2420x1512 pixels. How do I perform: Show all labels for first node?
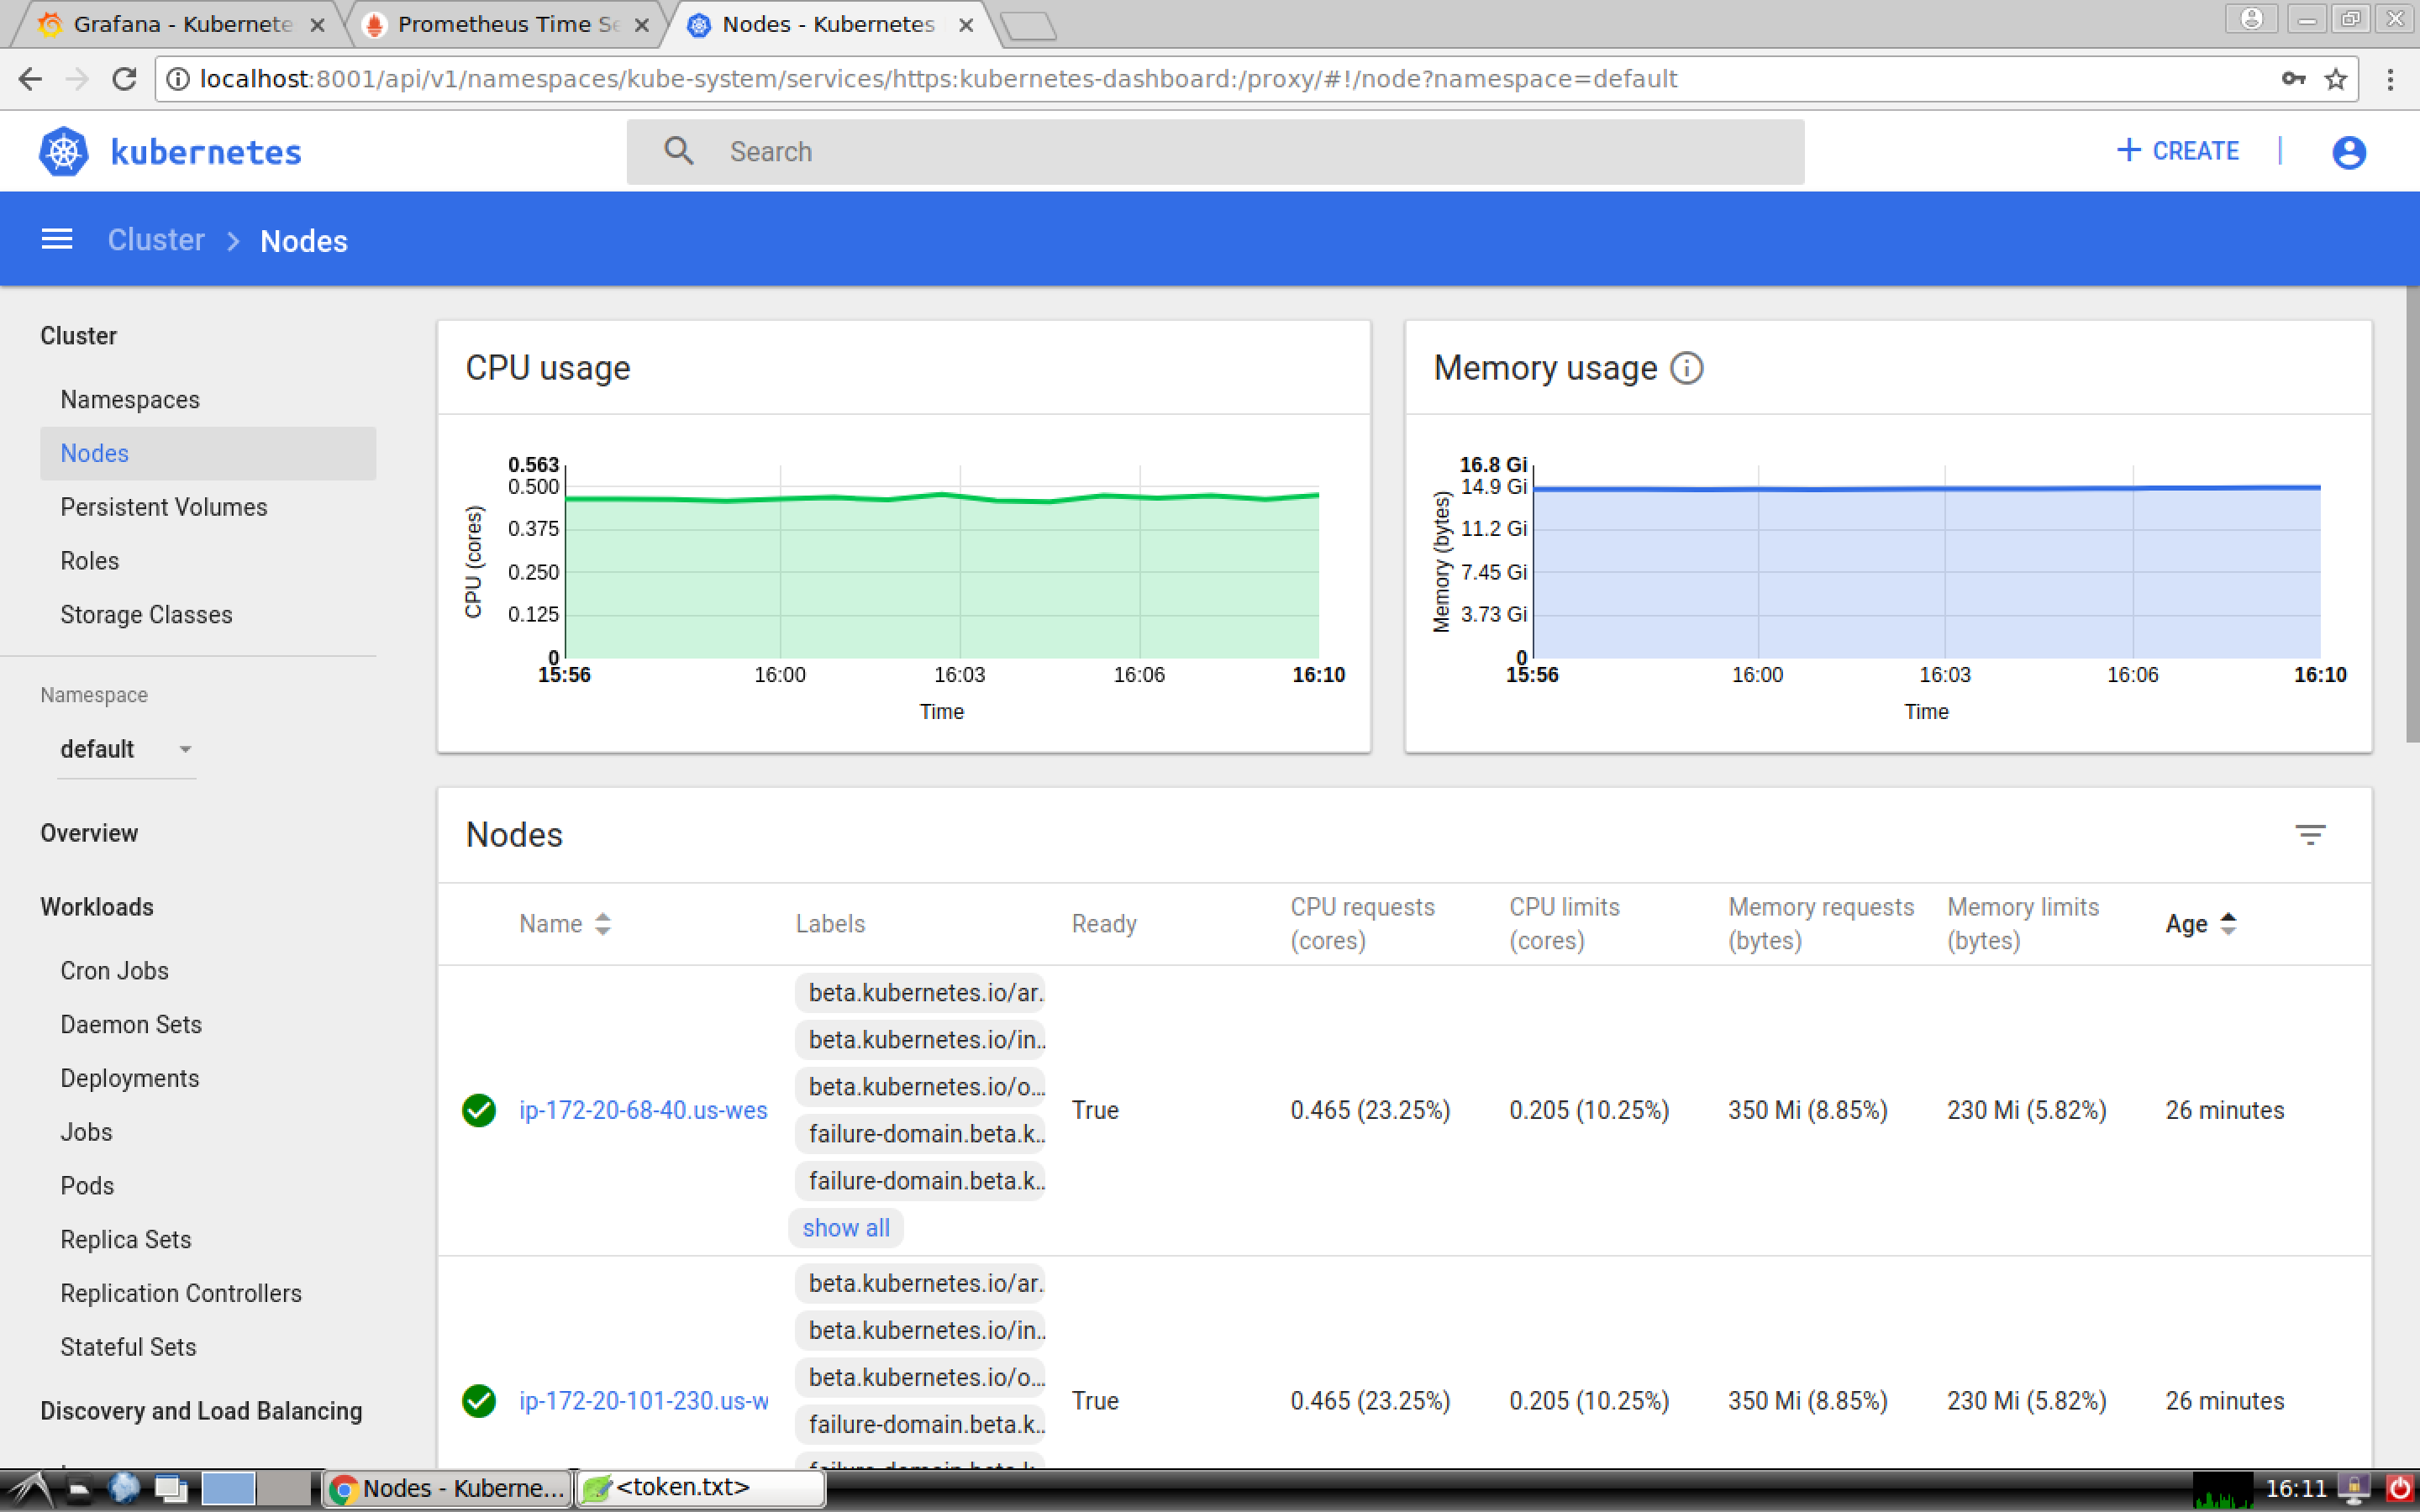point(845,1228)
